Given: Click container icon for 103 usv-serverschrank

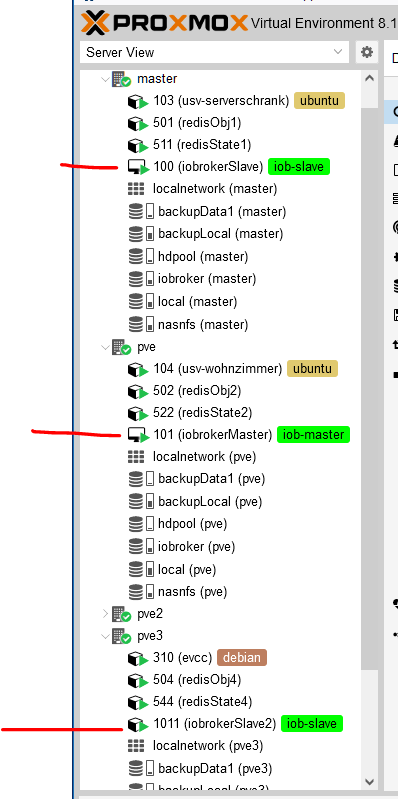Looking at the screenshot, I should coord(138,101).
